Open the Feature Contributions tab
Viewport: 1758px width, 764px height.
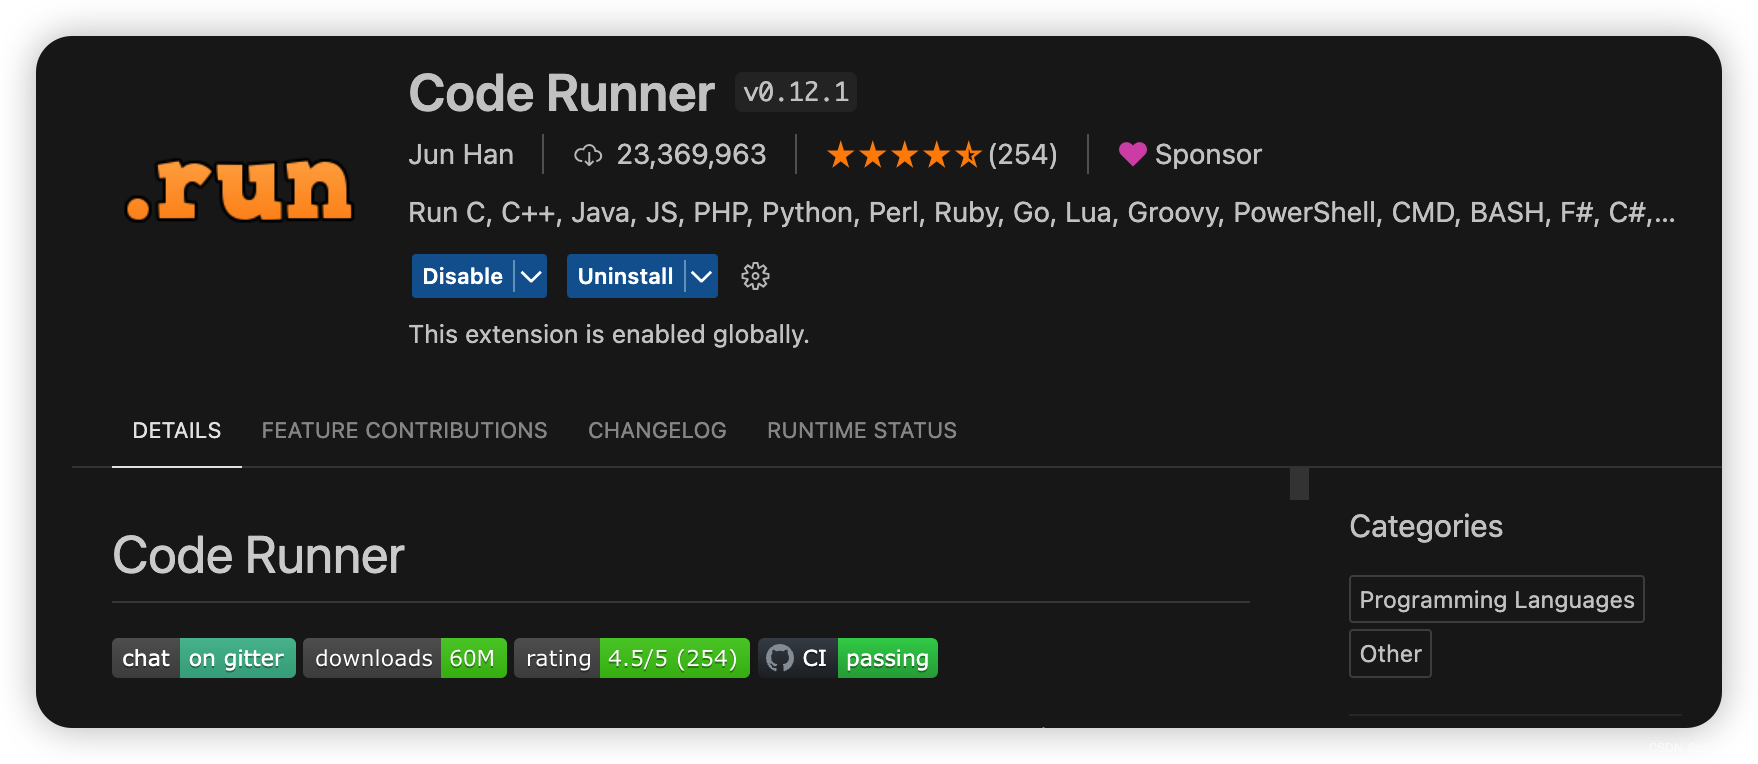404,431
